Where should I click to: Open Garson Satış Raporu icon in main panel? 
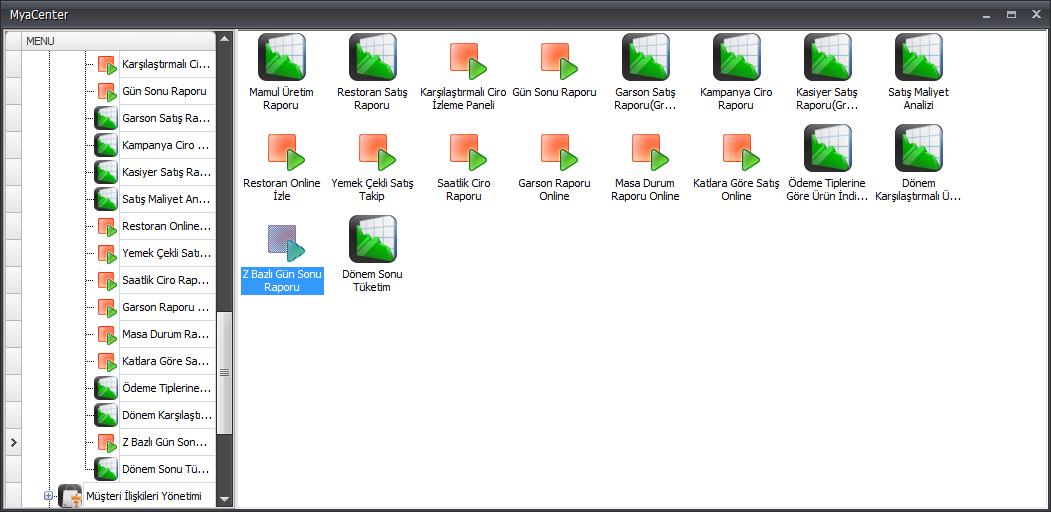(645, 57)
